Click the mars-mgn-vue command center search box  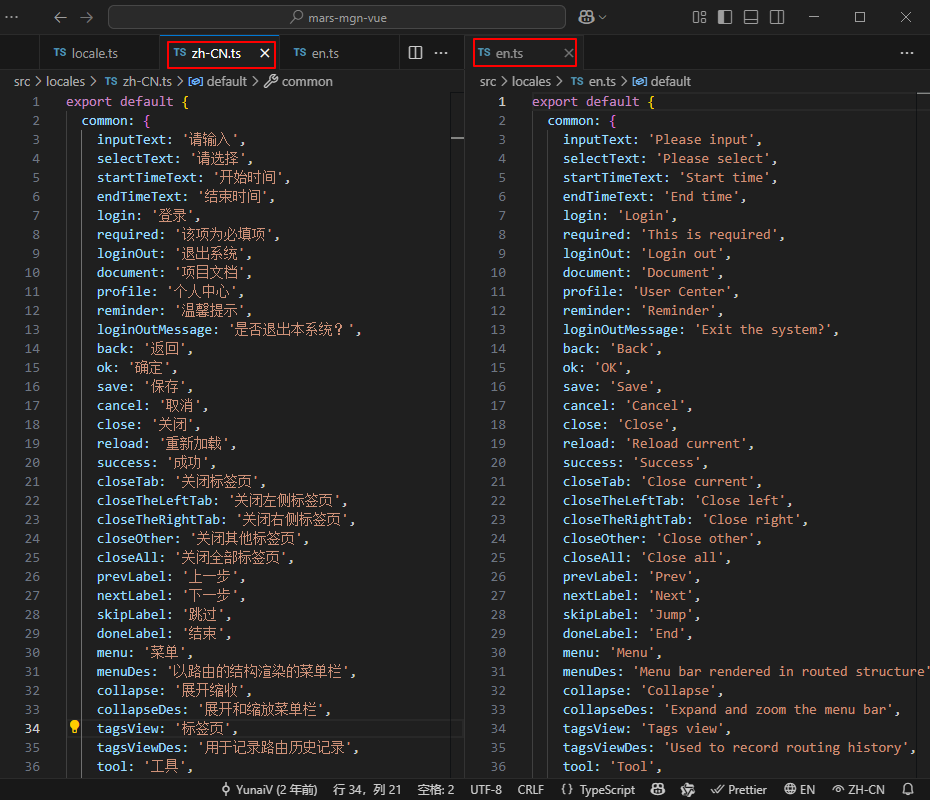337,17
